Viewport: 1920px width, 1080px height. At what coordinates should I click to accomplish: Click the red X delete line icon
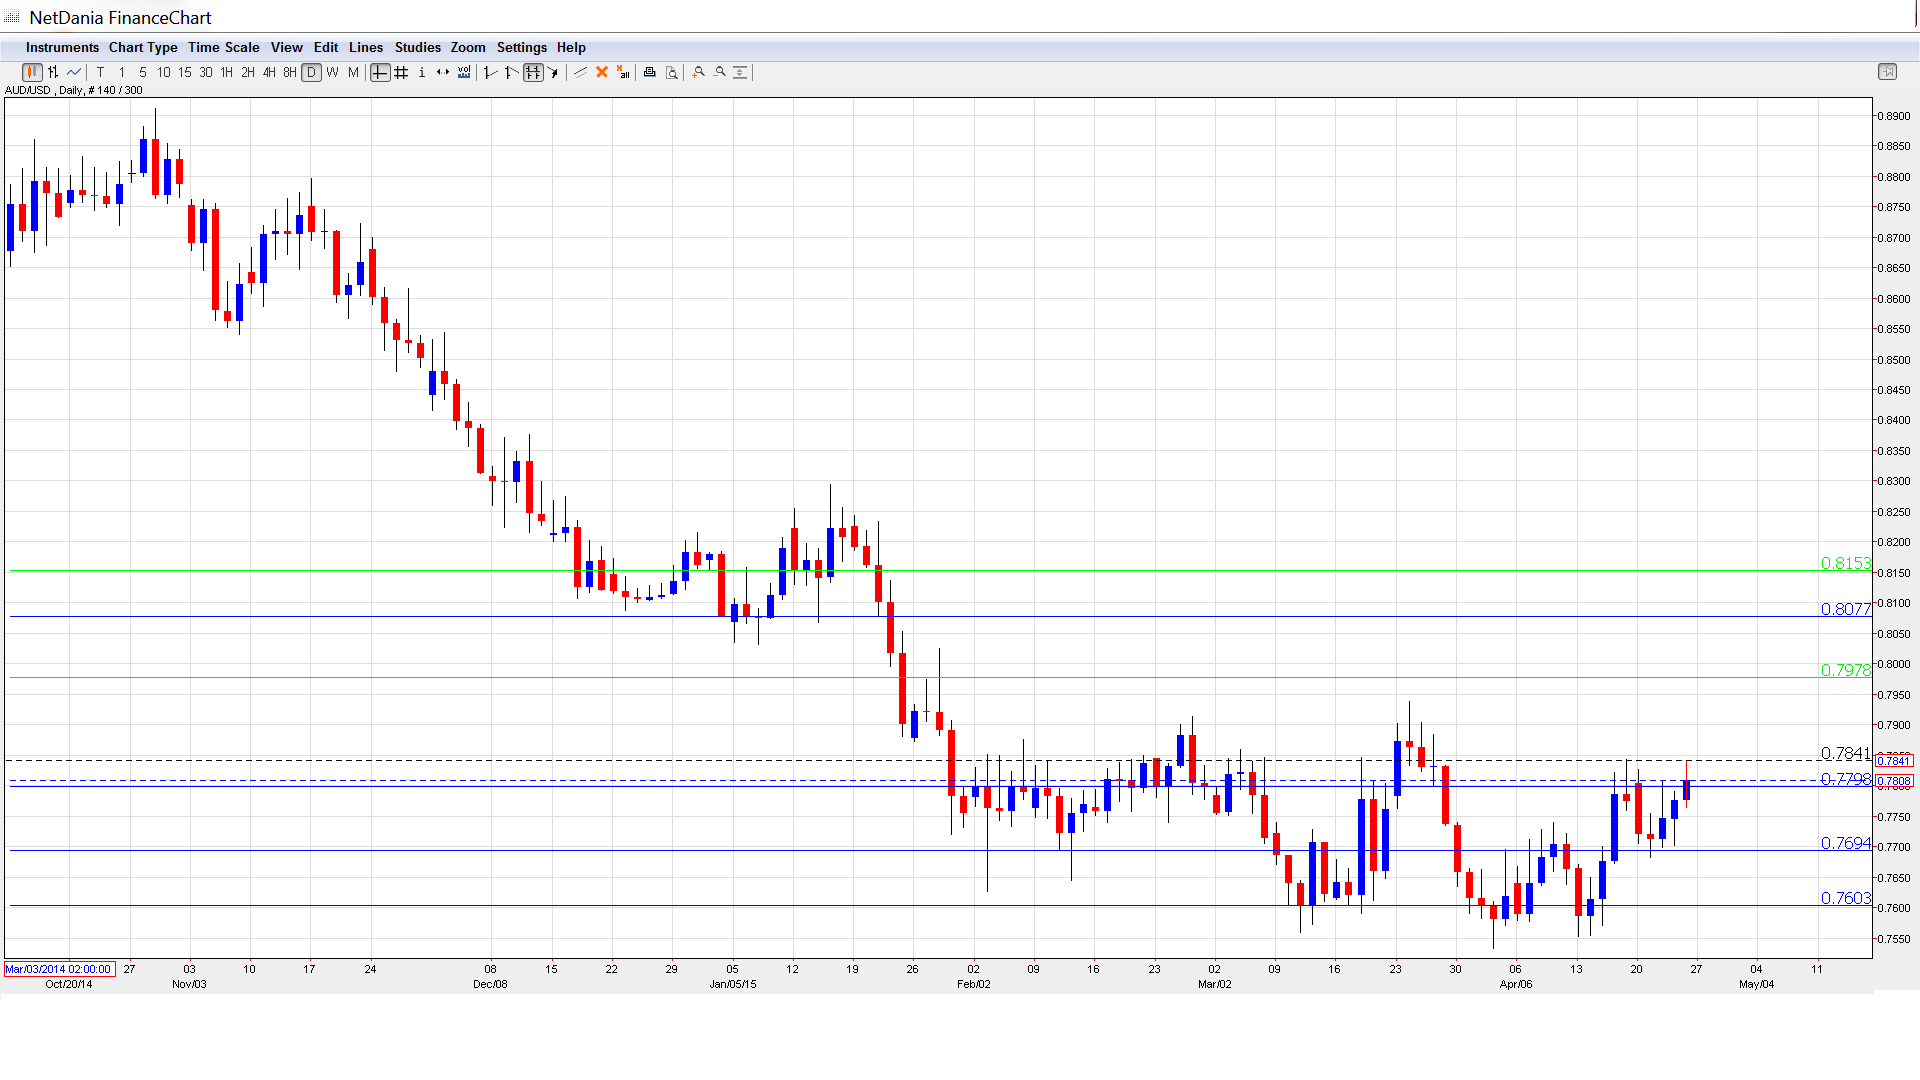click(x=602, y=72)
